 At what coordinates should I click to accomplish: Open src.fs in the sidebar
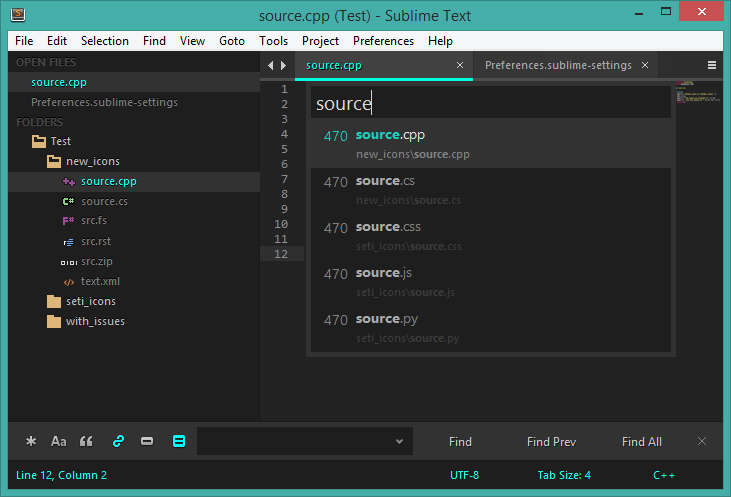(x=94, y=220)
